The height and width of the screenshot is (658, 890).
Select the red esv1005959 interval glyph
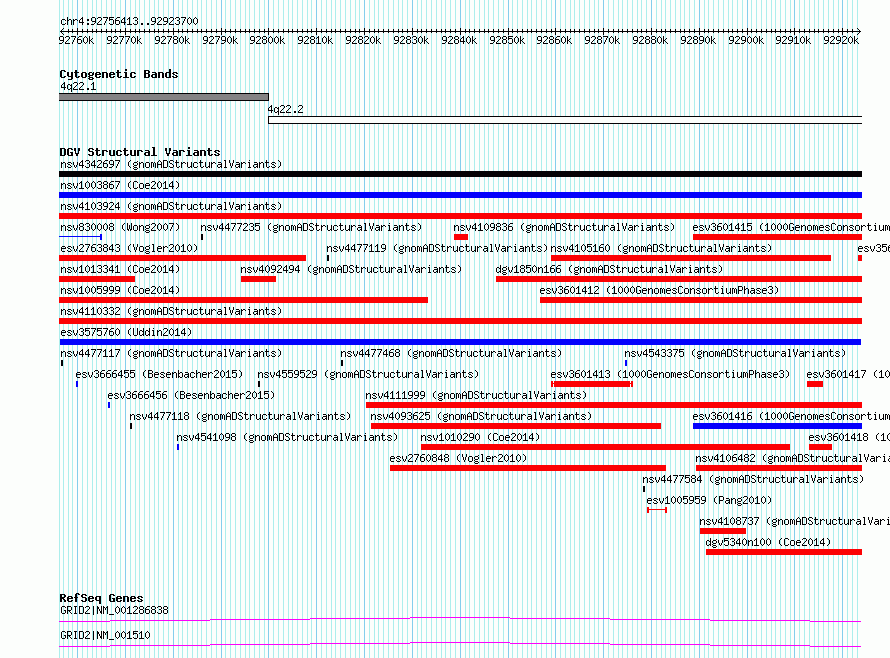pyautogui.click(x=657, y=510)
